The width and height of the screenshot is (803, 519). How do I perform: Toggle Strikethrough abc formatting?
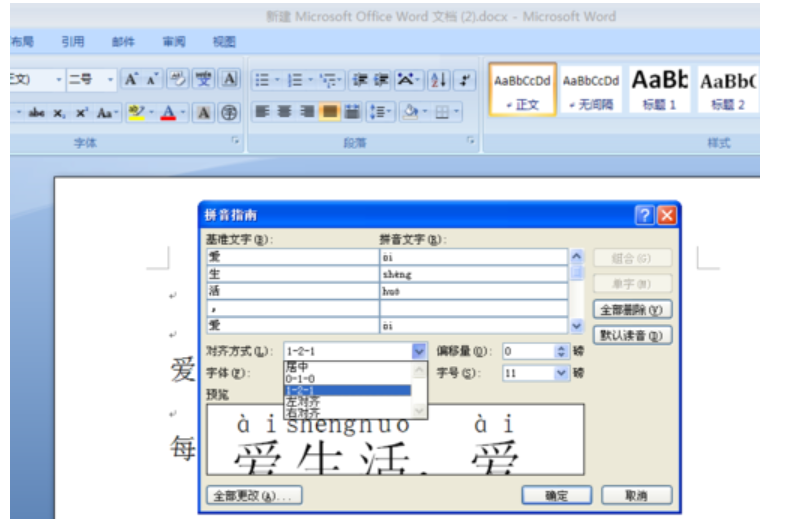[x=36, y=112]
